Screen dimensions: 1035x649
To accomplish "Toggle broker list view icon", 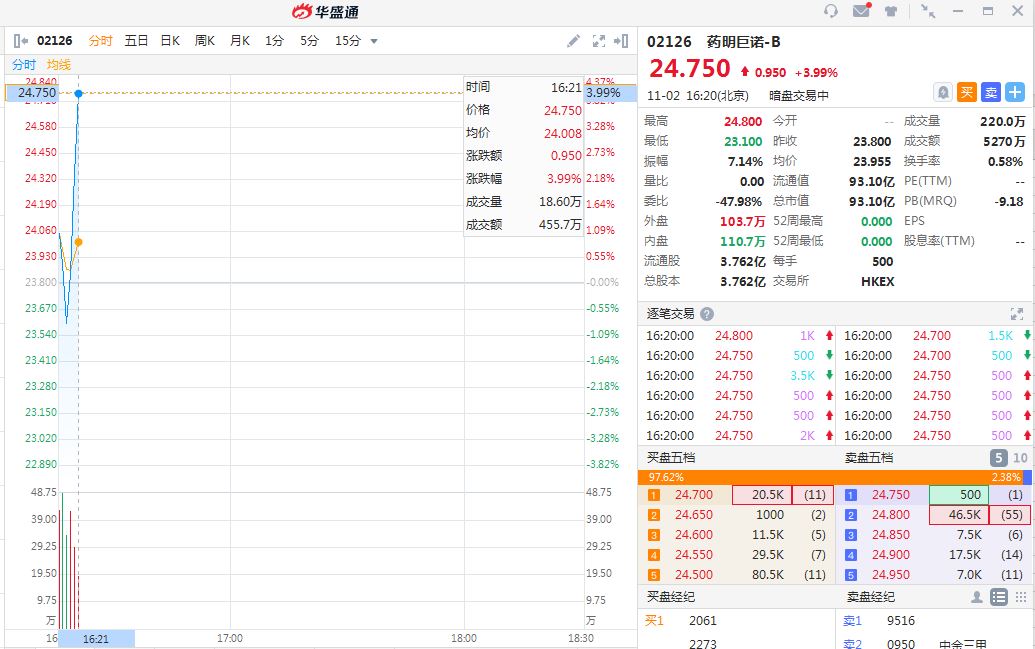I will [x=998, y=597].
